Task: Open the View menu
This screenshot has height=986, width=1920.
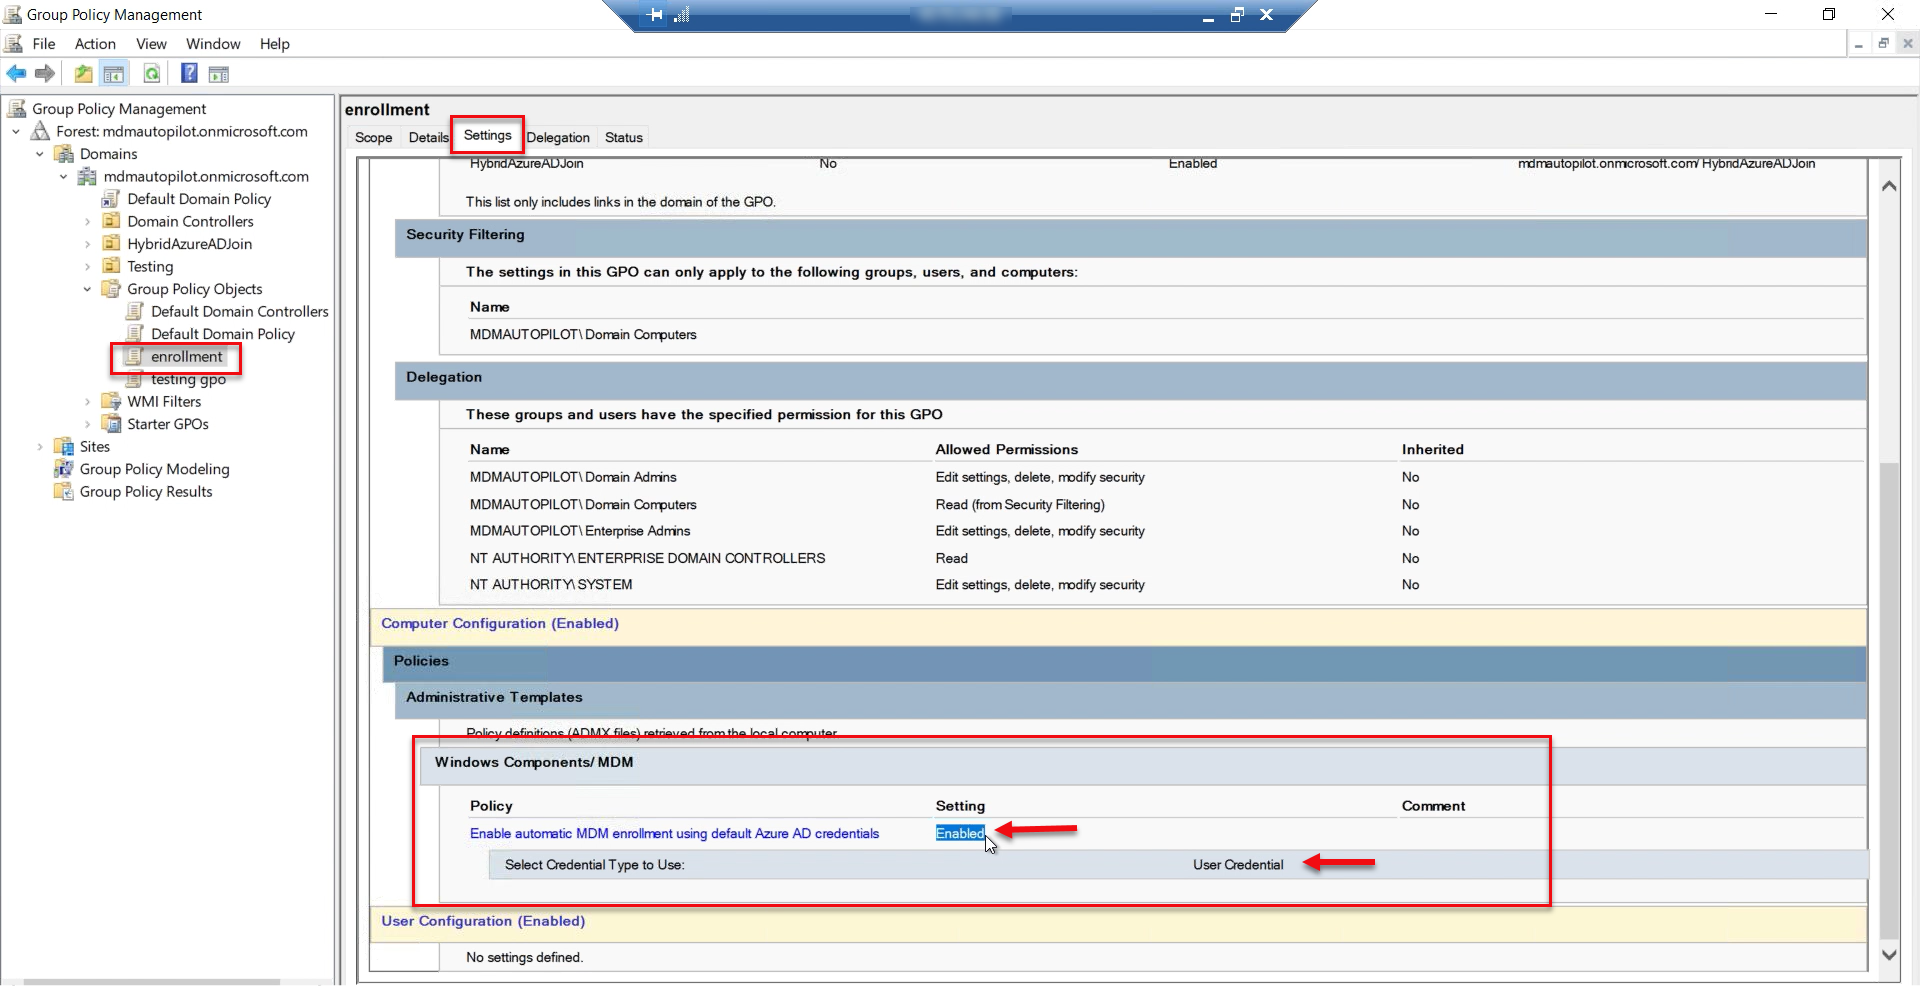Action: coord(151,44)
